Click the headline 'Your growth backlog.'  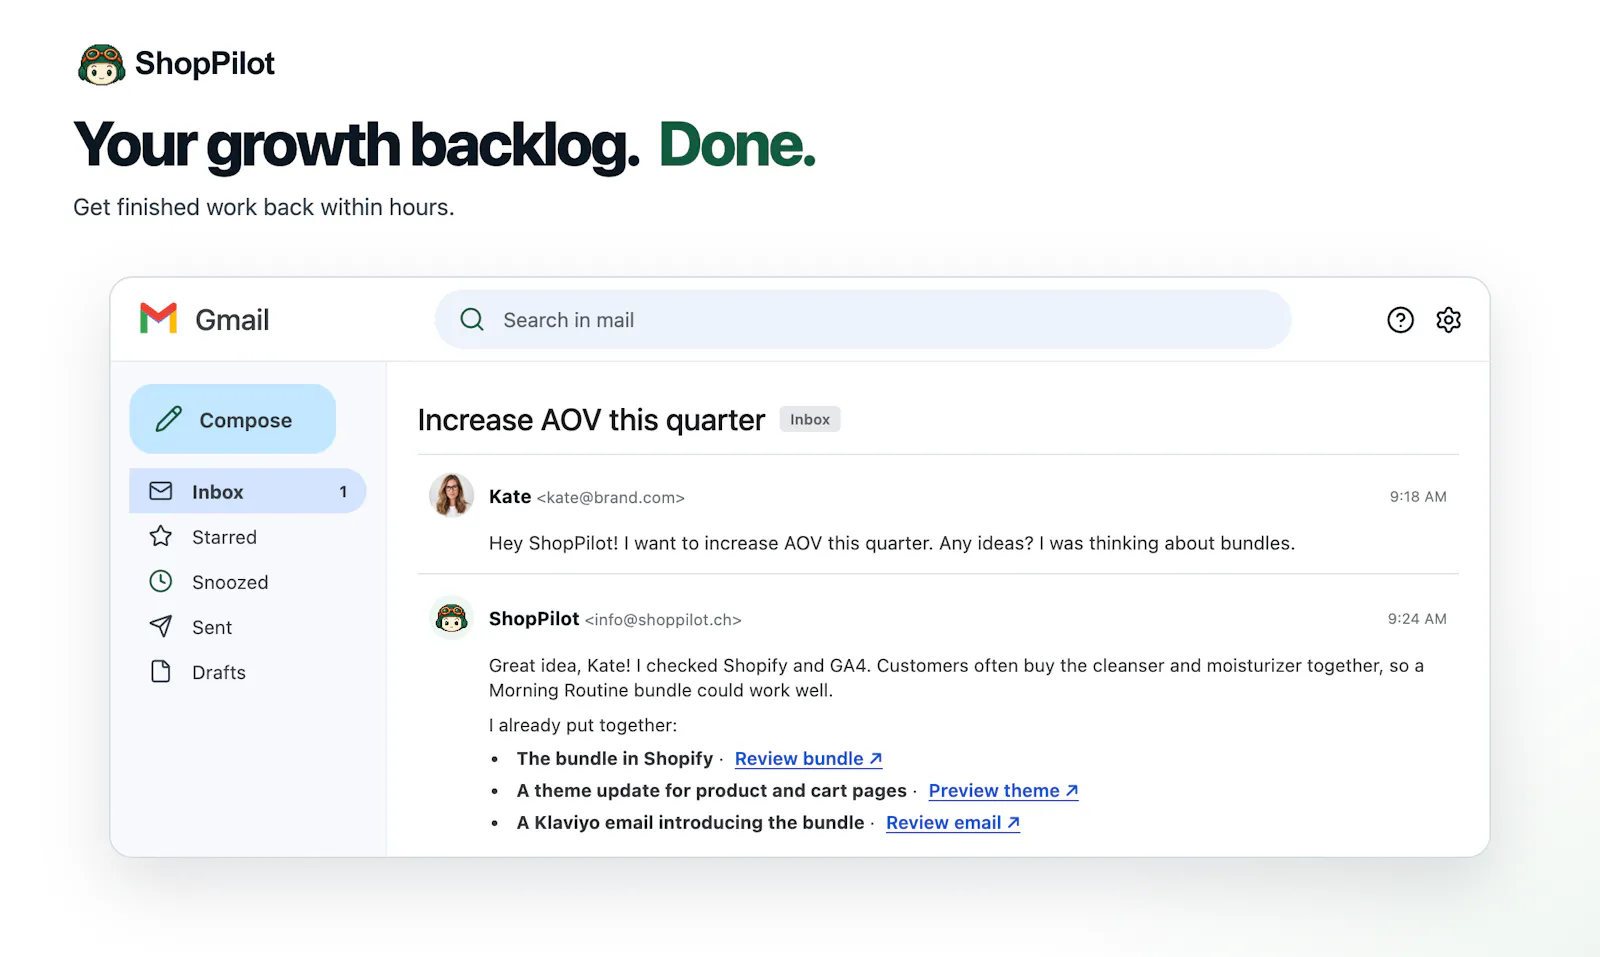pyautogui.click(x=357, y=145)
